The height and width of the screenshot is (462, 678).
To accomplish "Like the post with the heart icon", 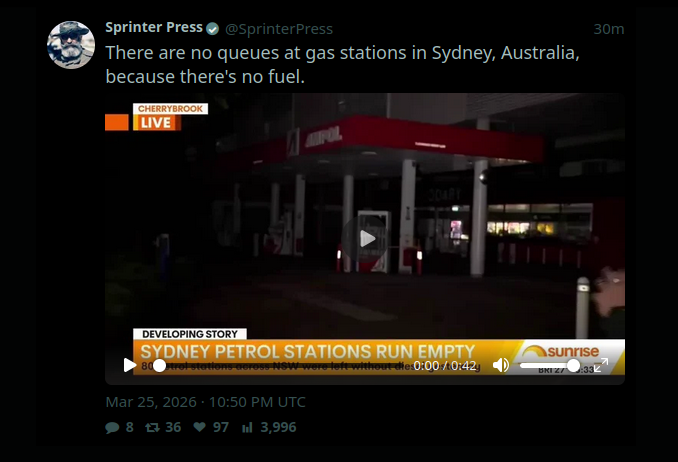I will pos(199,427).
